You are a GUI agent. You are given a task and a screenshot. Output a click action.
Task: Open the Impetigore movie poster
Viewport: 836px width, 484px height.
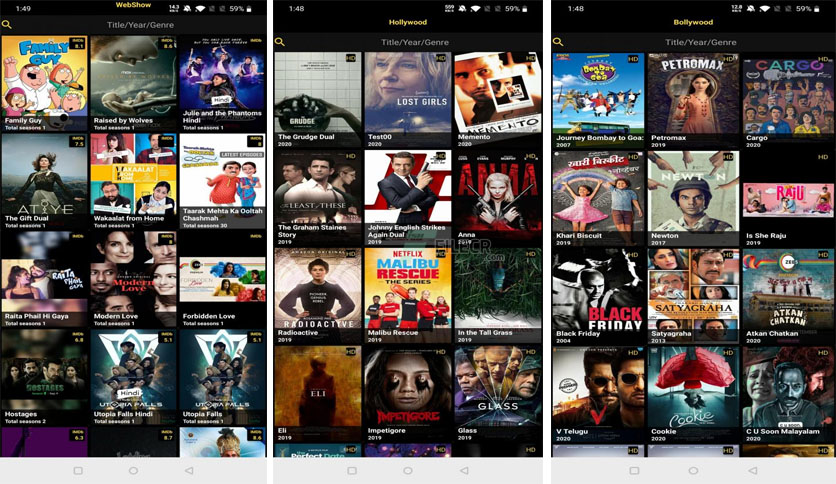click(408, 393)
